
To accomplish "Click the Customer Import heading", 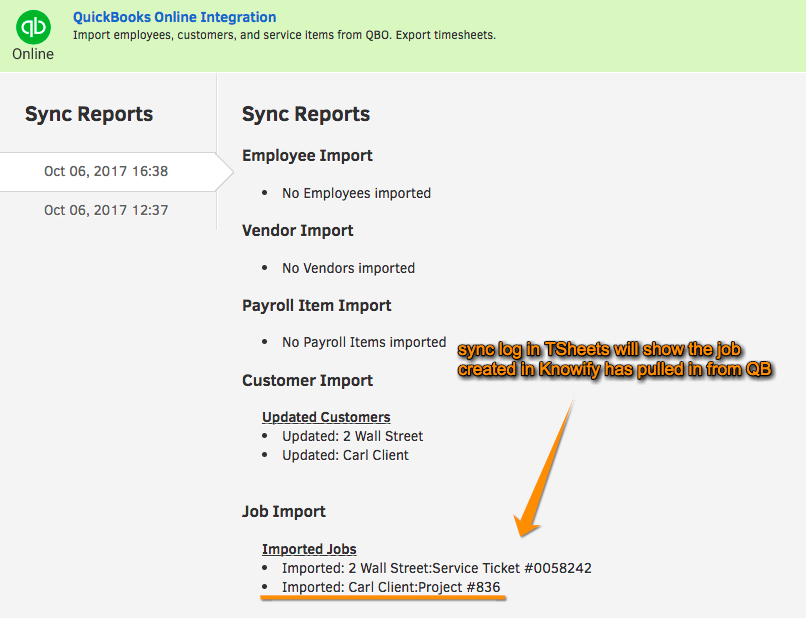I will pyautogui.click(x=307, y=380).
